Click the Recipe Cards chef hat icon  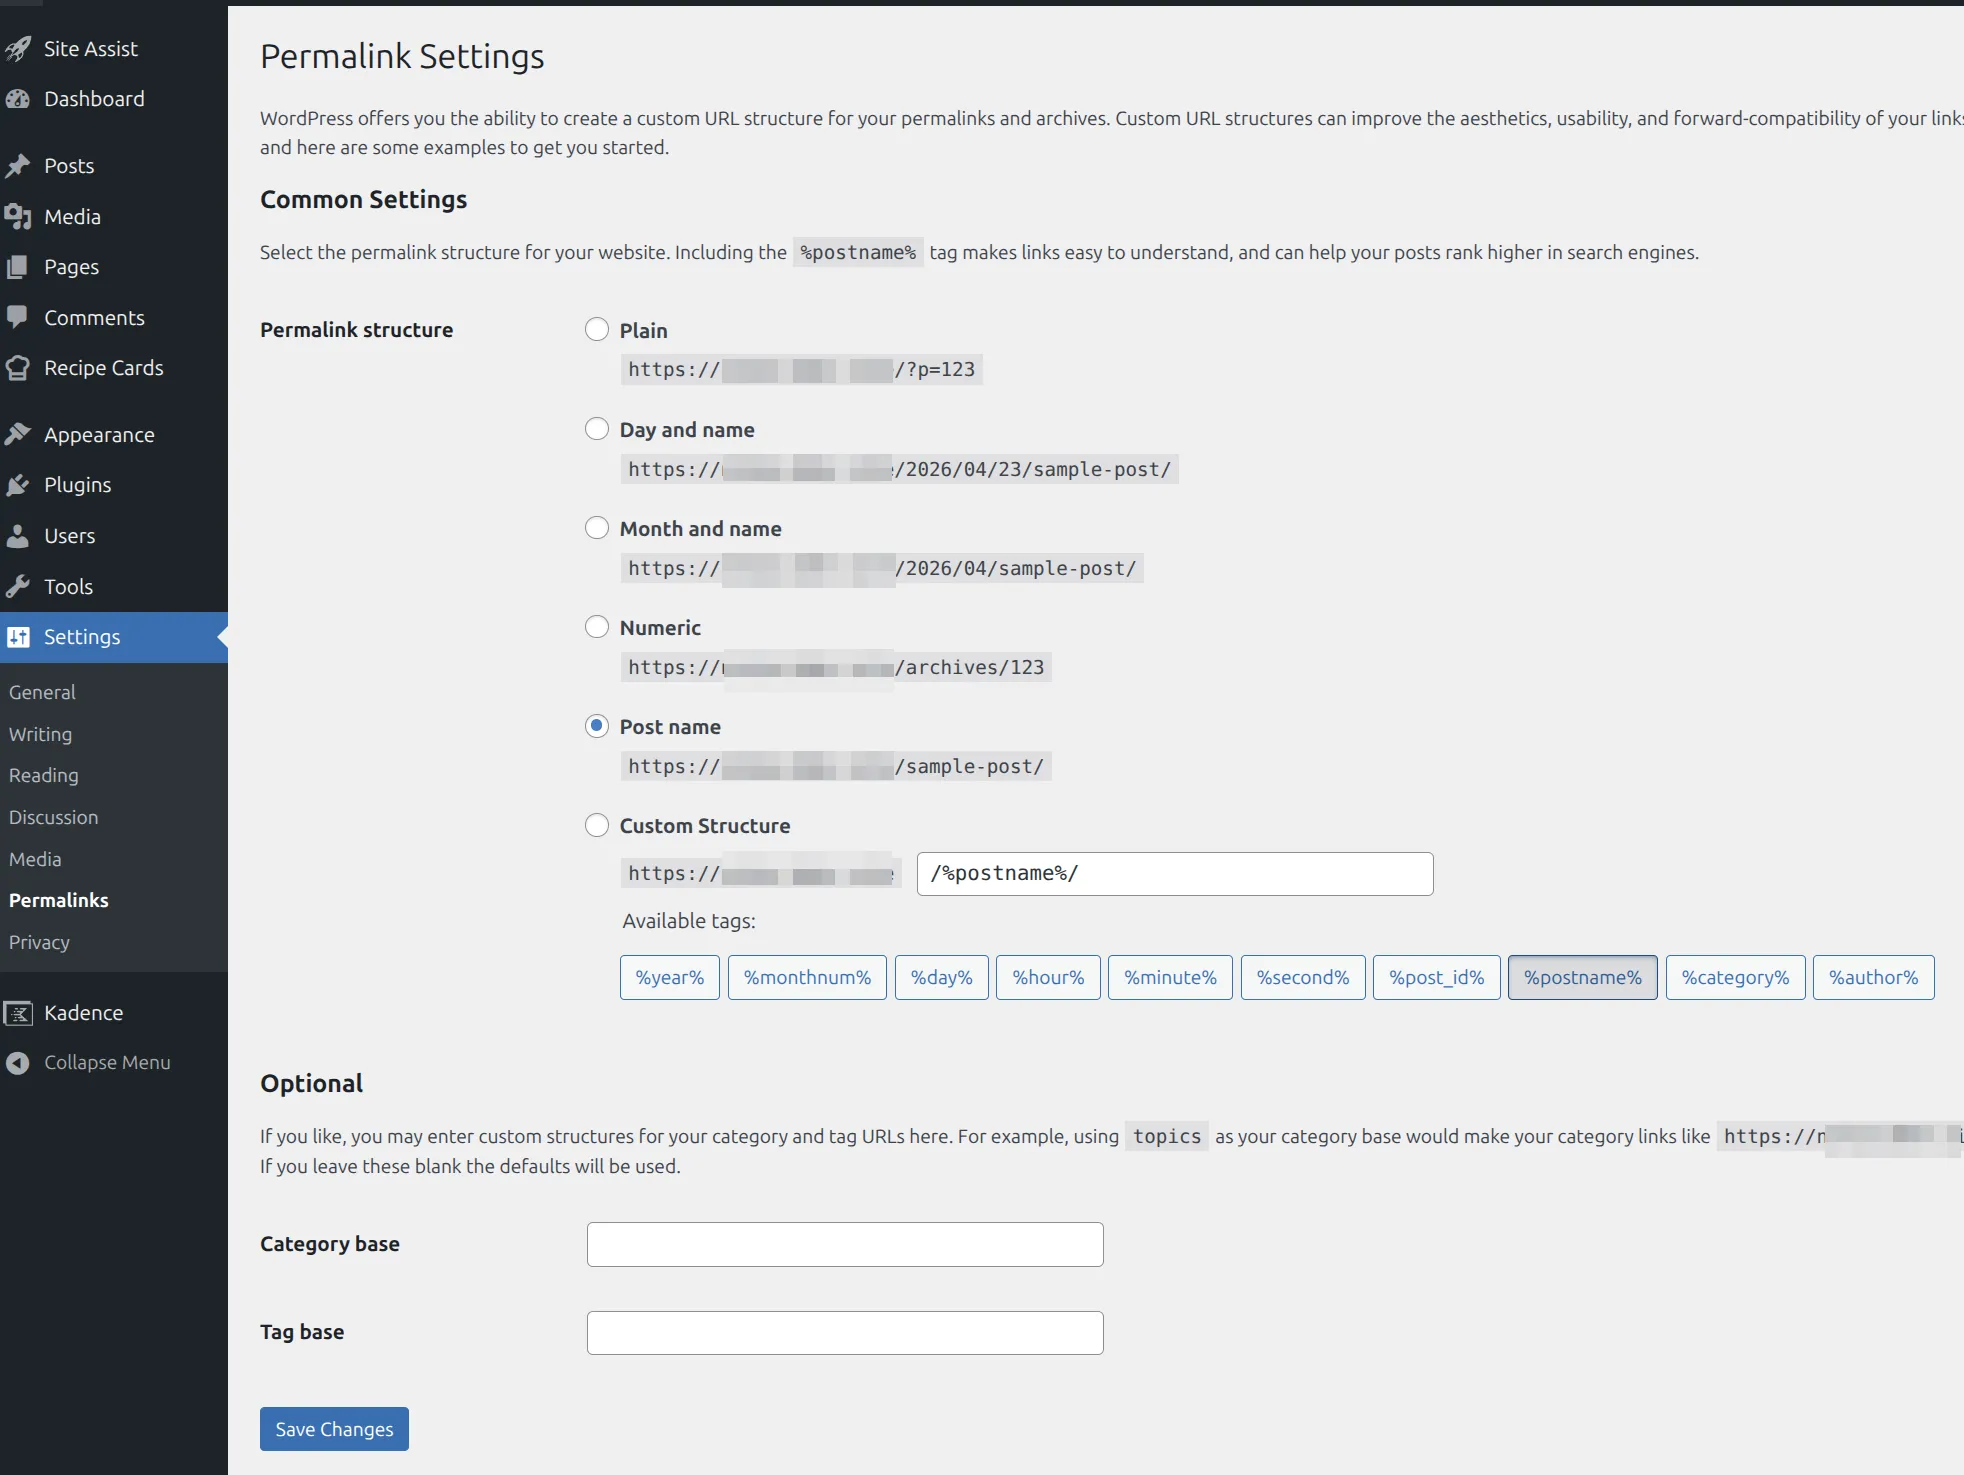point(18,368)
